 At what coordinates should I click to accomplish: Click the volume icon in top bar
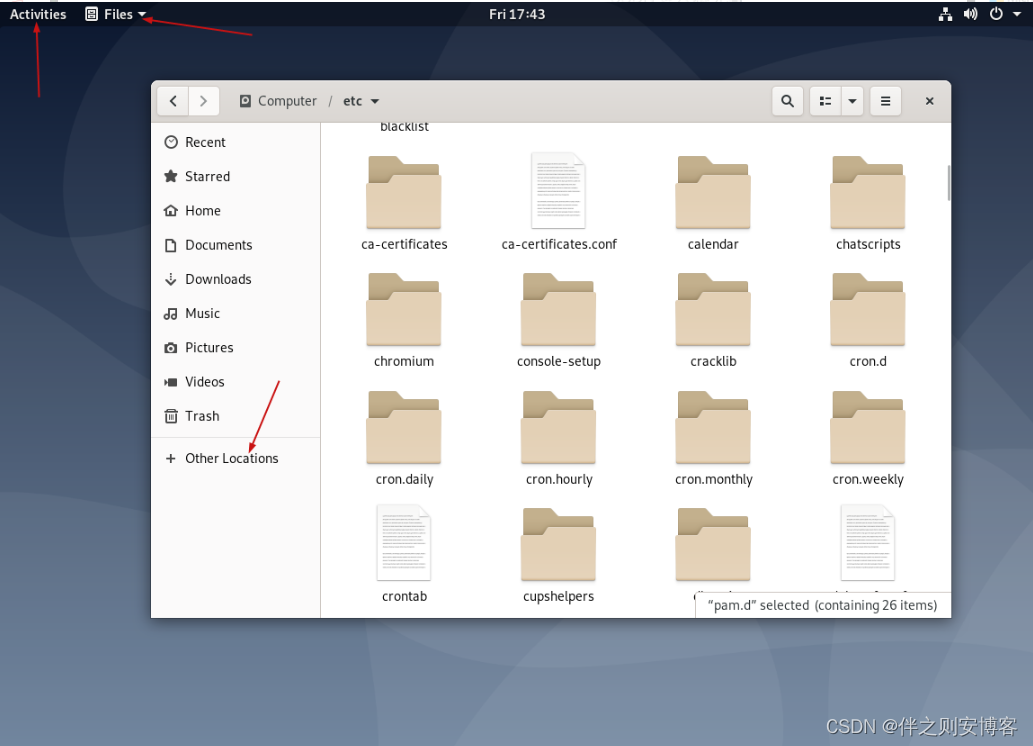(x=968, y=14)
